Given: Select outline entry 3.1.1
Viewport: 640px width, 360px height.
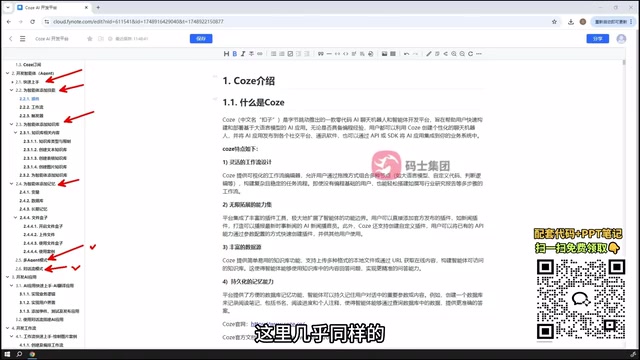Looking at the screenshot, I should coord(38,294).
